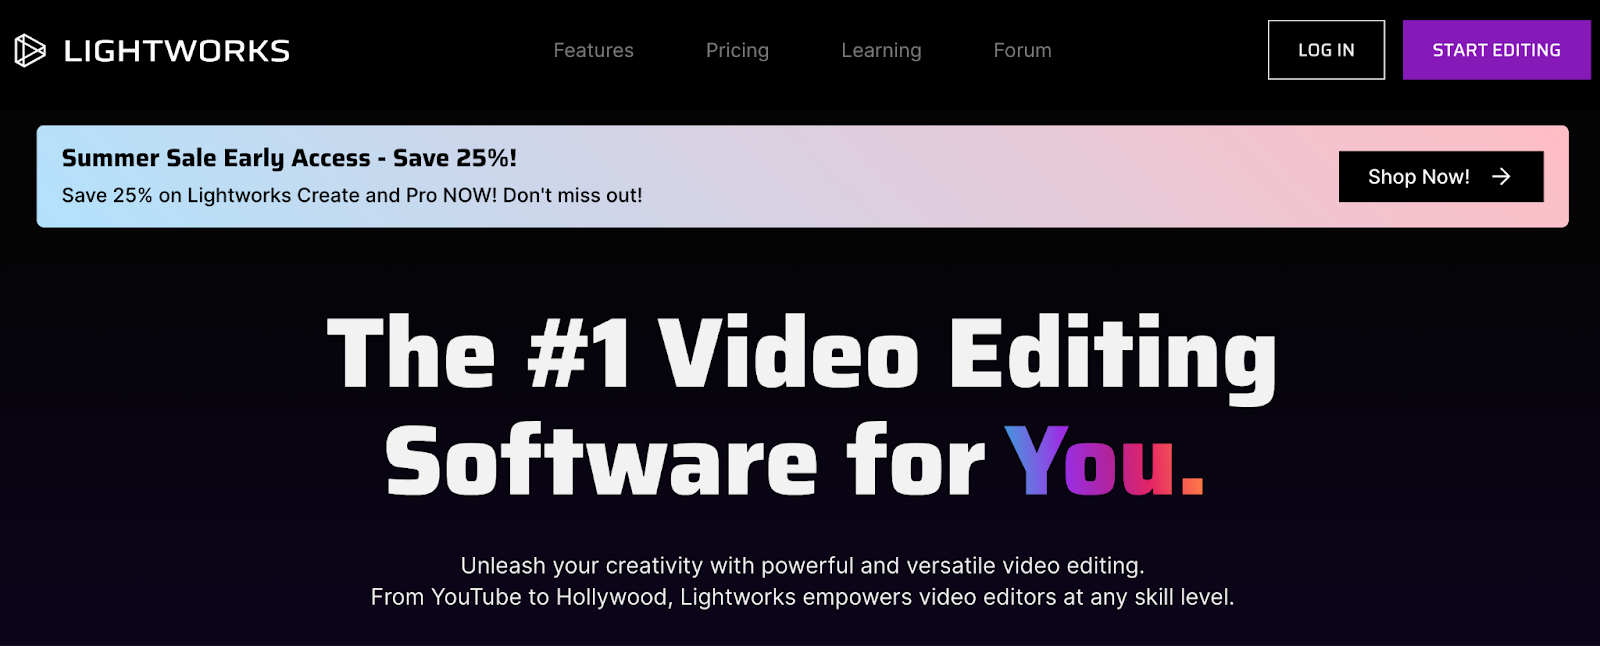Click the gradient-colored word 'You.'
This screenshot has width=1600, height=646.
pos(1104,461)
